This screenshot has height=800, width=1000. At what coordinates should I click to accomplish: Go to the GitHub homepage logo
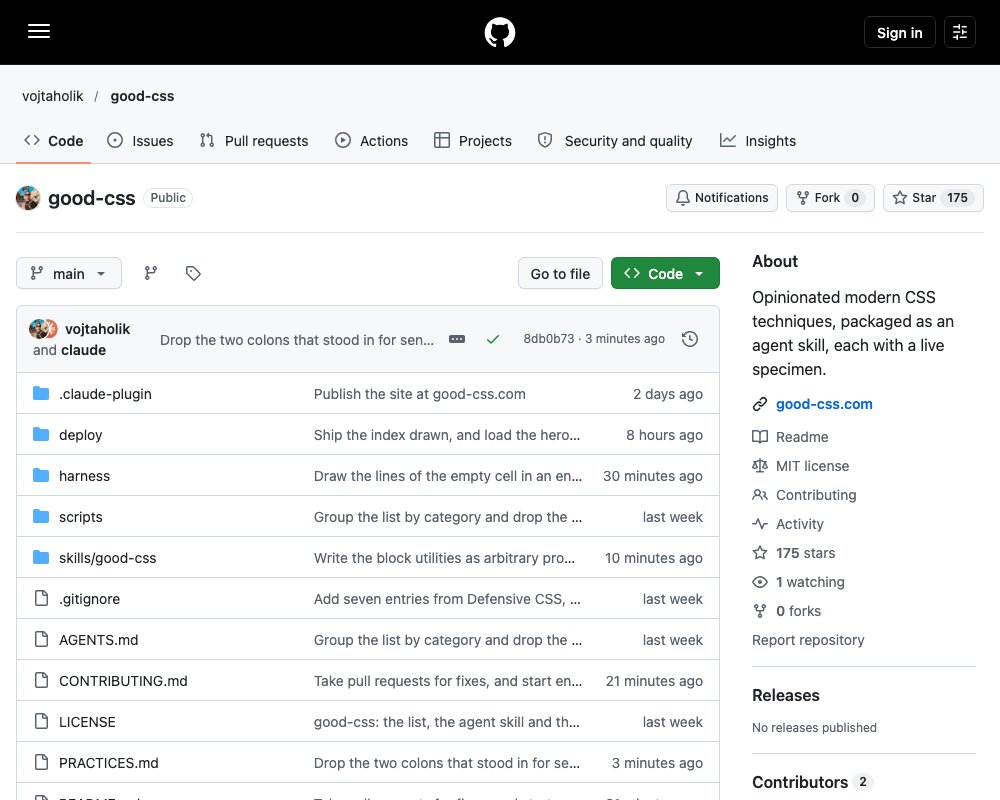(x=499, y=32)
